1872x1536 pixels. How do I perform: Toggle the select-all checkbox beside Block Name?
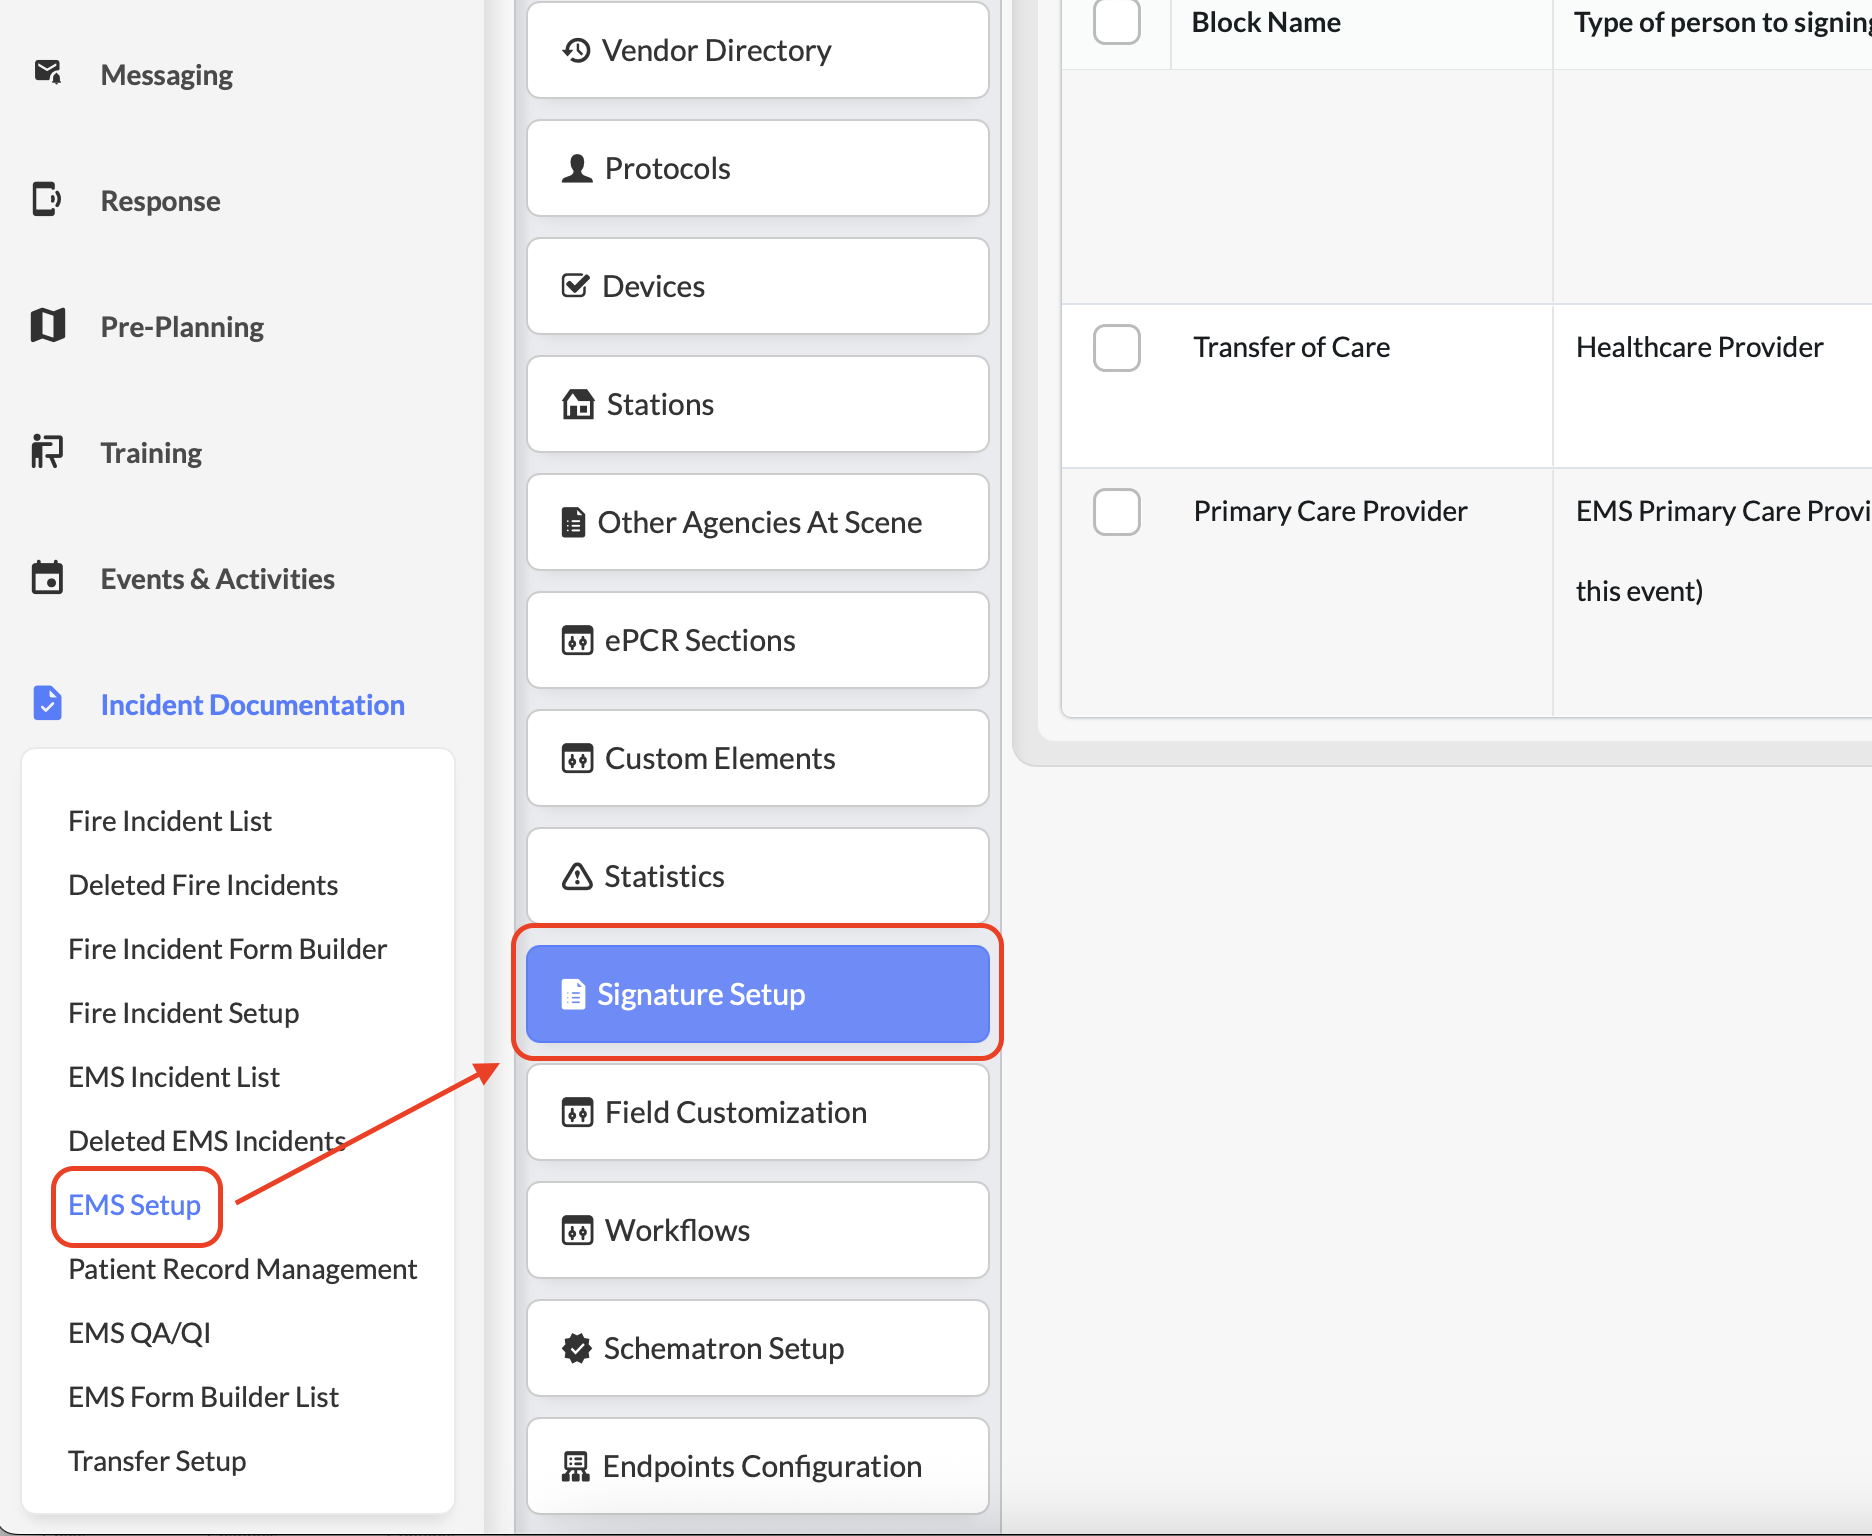(1116, 22)
